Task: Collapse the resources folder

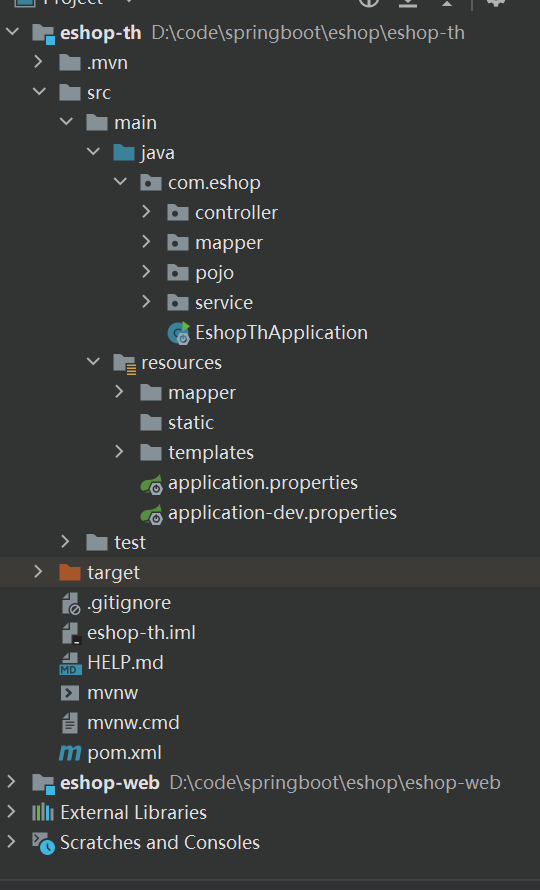Action: point(93,361)
